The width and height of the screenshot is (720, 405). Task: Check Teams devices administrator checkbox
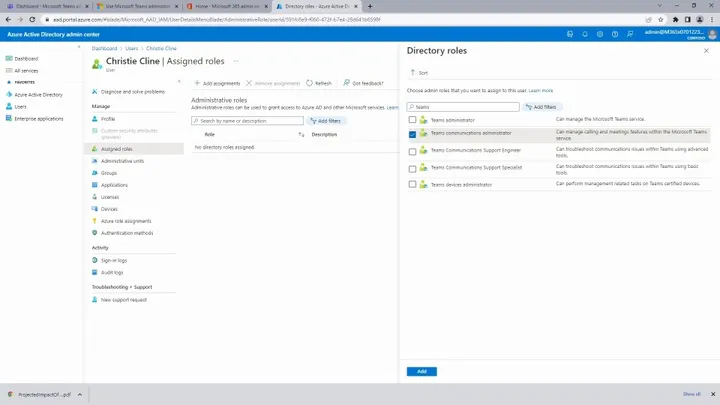pos(412,184)
